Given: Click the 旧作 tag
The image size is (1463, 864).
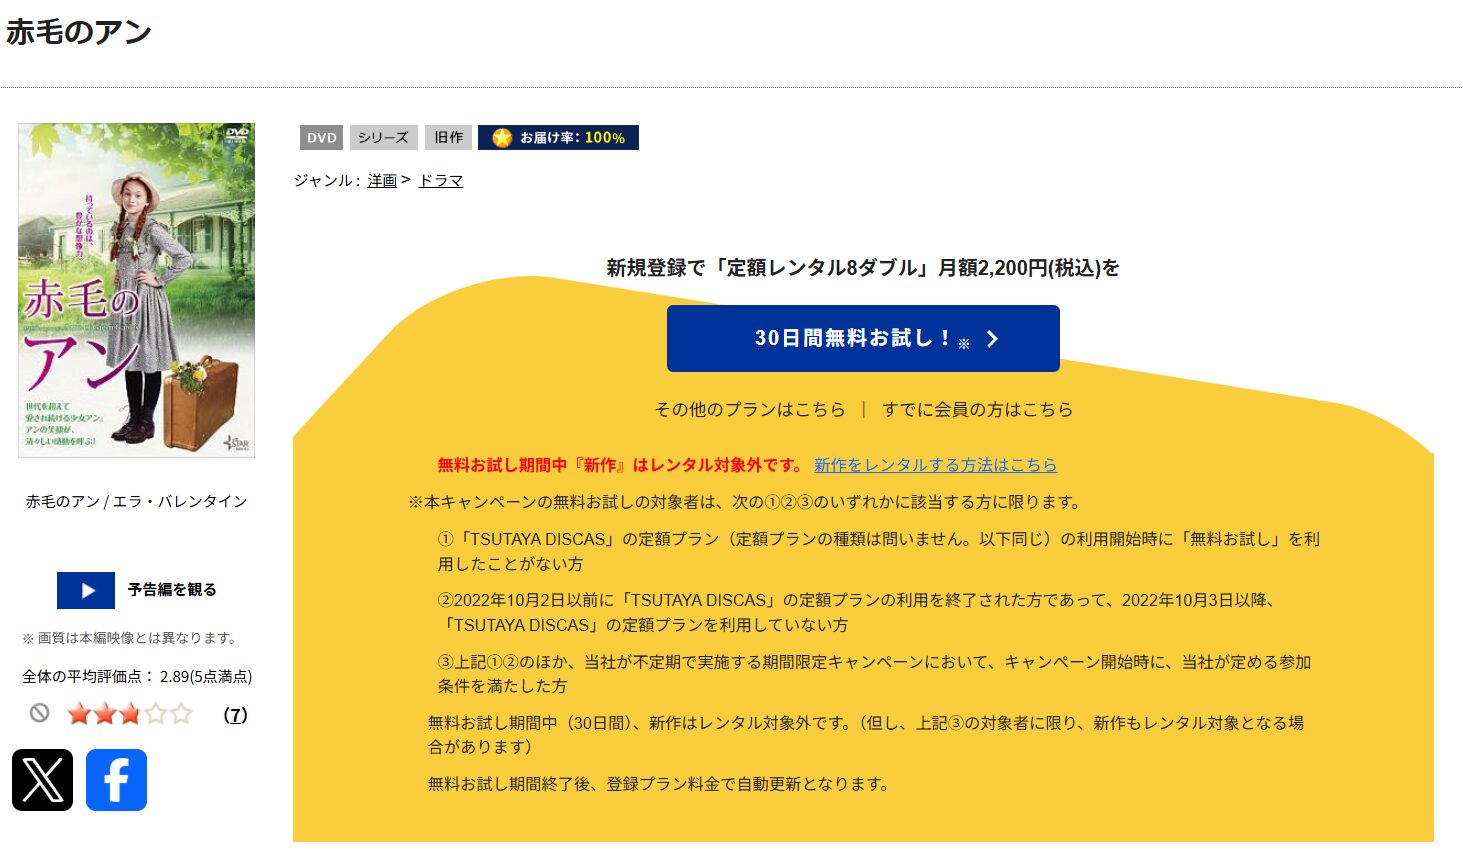Looking at the screenshot, I should point(449,138).
